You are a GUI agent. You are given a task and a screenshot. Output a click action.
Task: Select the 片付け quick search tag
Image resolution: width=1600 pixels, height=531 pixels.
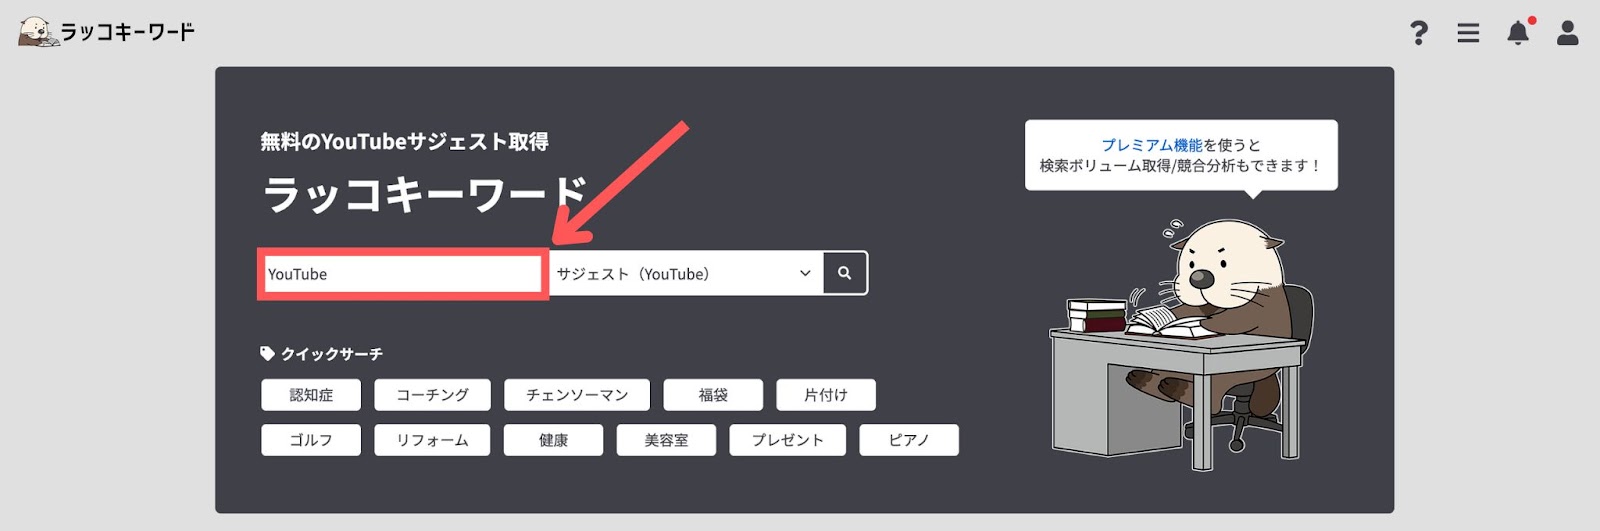[826, 395]
